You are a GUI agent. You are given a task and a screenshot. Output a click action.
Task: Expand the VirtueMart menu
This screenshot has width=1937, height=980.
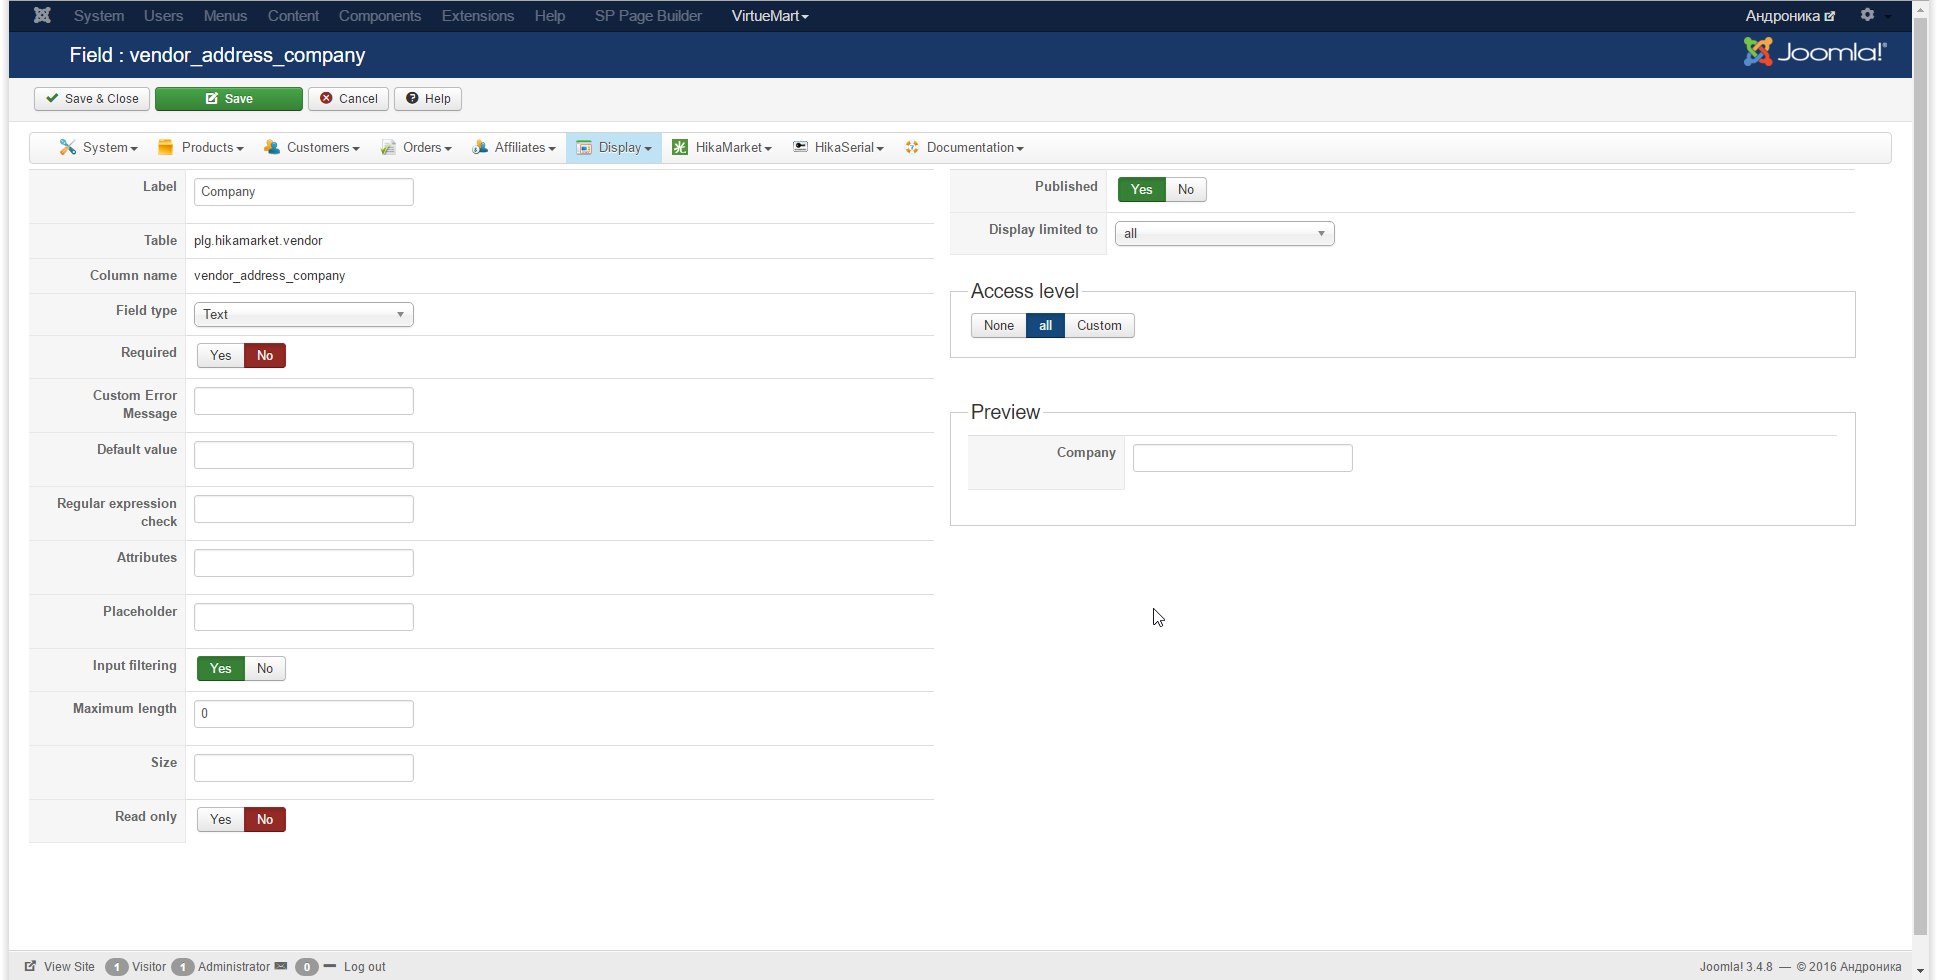(770, 16)
